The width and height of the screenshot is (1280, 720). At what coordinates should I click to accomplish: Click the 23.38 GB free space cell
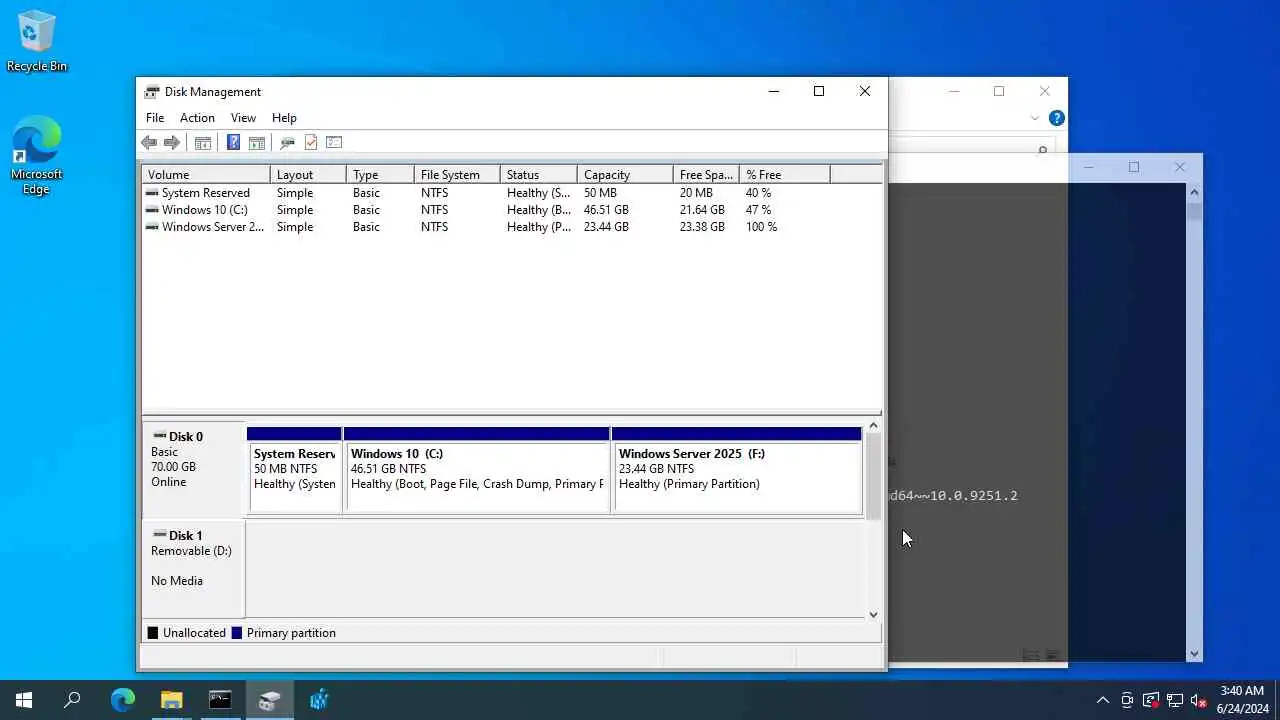pyautogui.click(x=702, y=227)
